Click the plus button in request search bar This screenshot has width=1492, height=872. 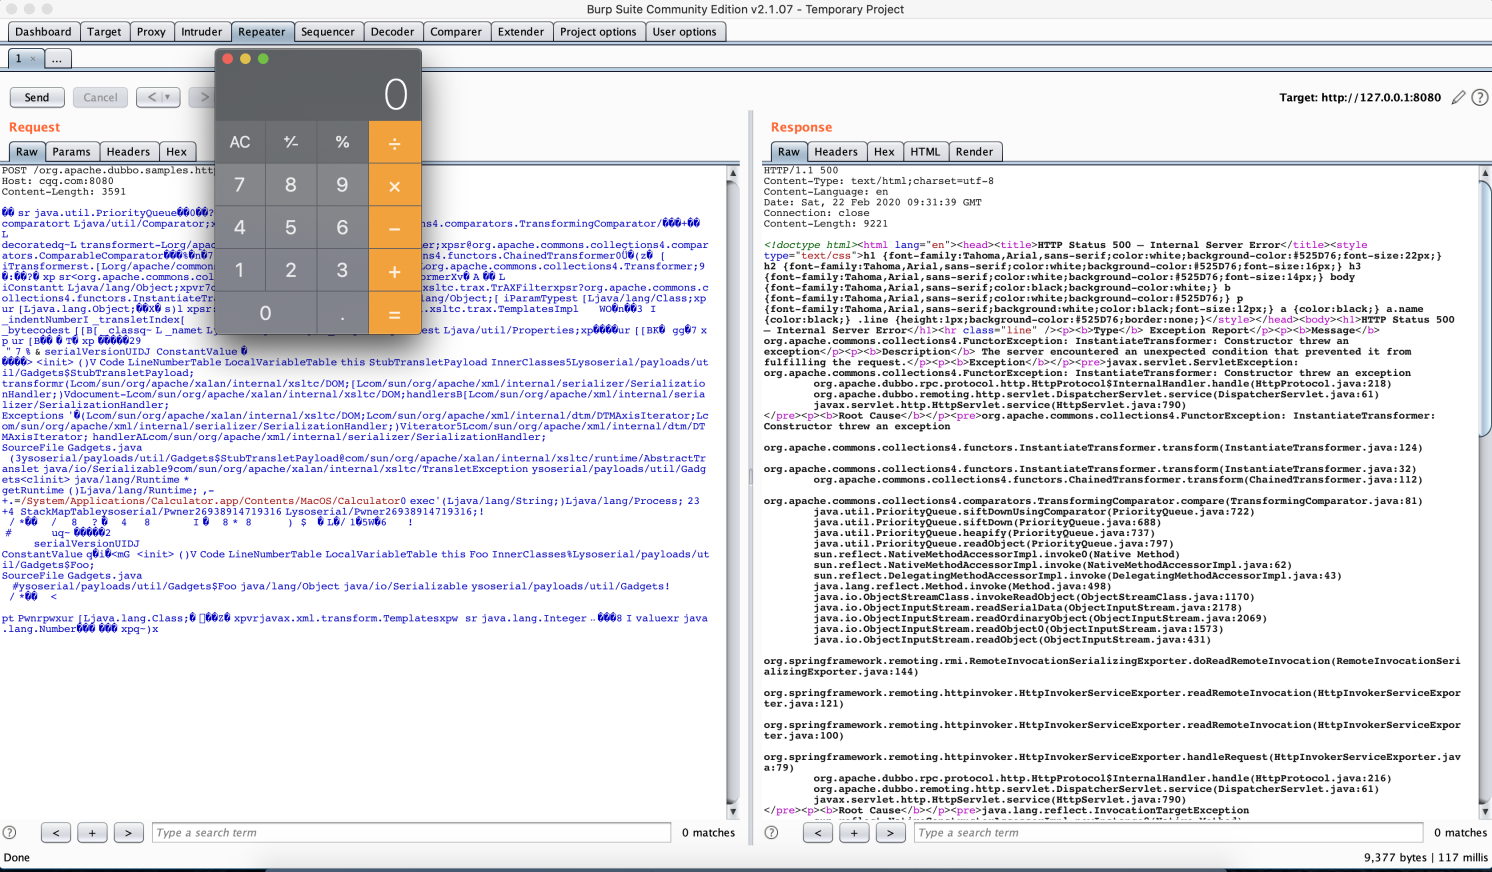(x=92, y=832)
